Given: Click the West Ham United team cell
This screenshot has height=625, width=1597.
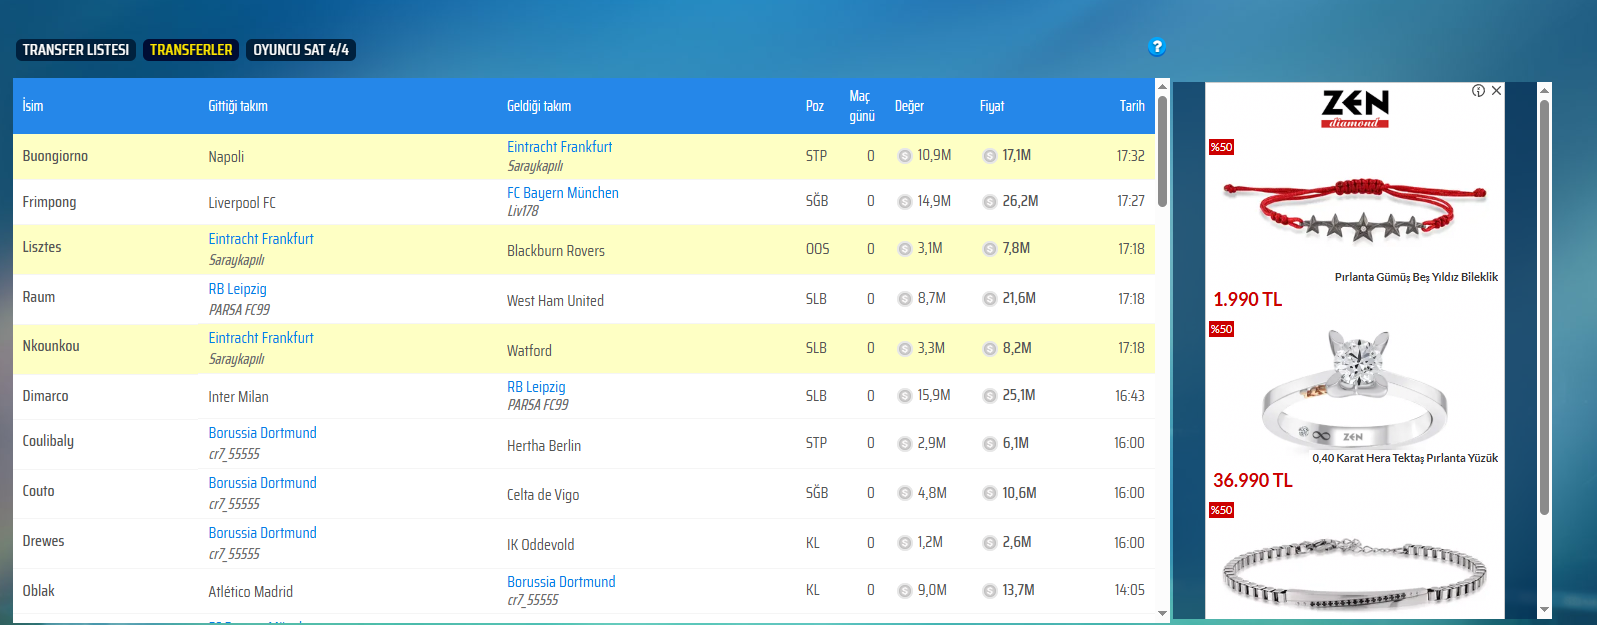Looking at the screenshot, I should click(x=555, y=301).
